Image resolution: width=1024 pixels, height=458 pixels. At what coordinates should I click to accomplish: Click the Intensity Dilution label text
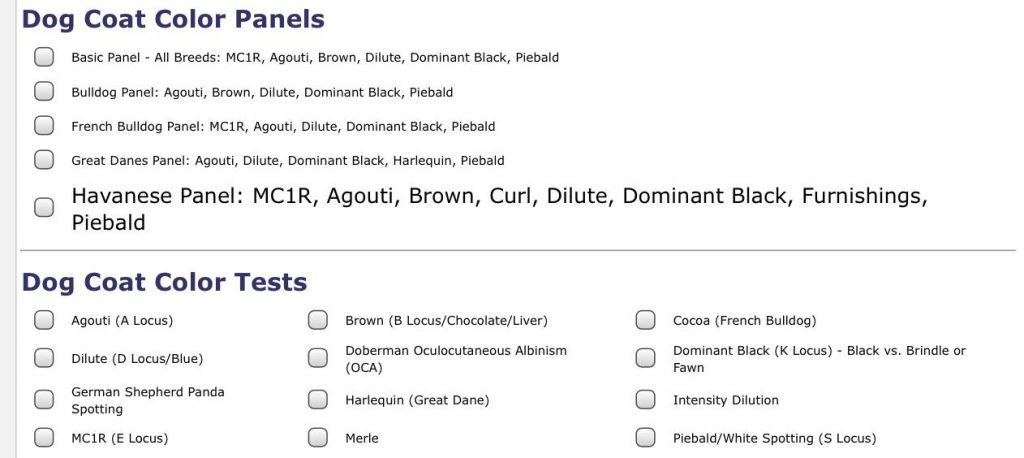click(725, 400)
